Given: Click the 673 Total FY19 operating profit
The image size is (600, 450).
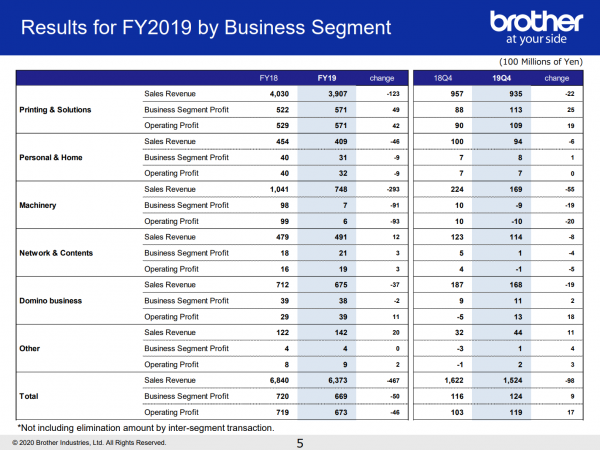Looking at the screenshot, I should (x=341, y=412).
